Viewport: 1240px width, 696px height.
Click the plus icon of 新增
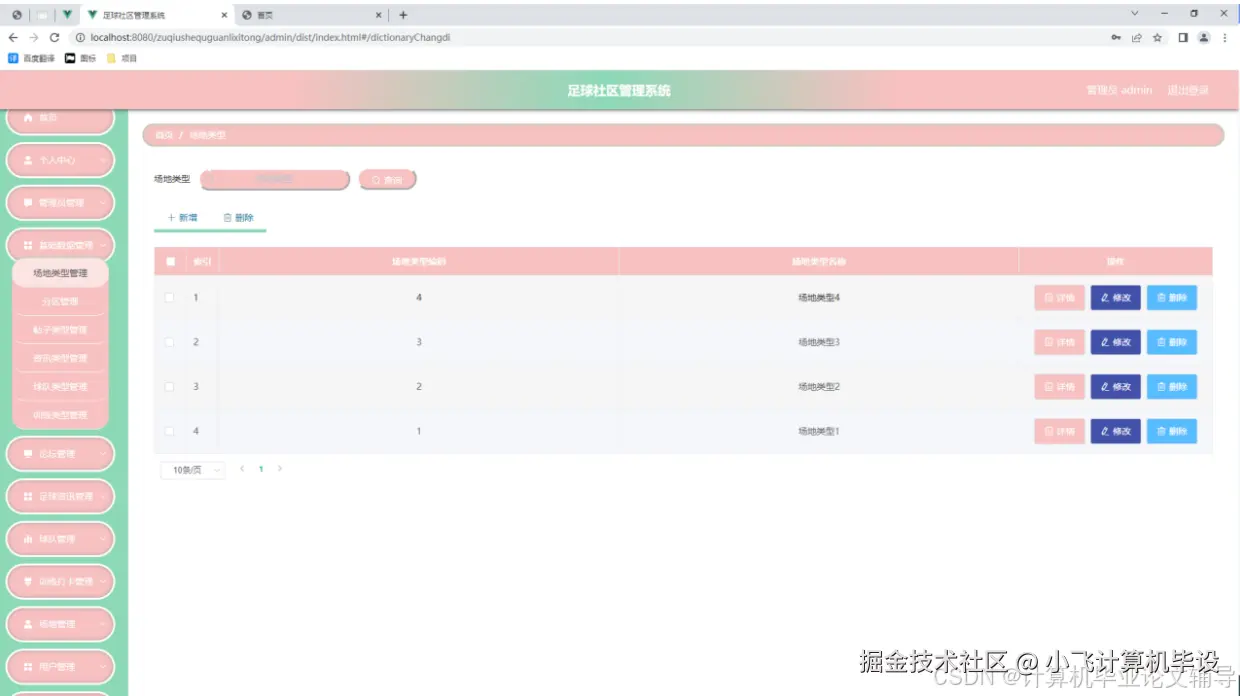click(171, 217)
